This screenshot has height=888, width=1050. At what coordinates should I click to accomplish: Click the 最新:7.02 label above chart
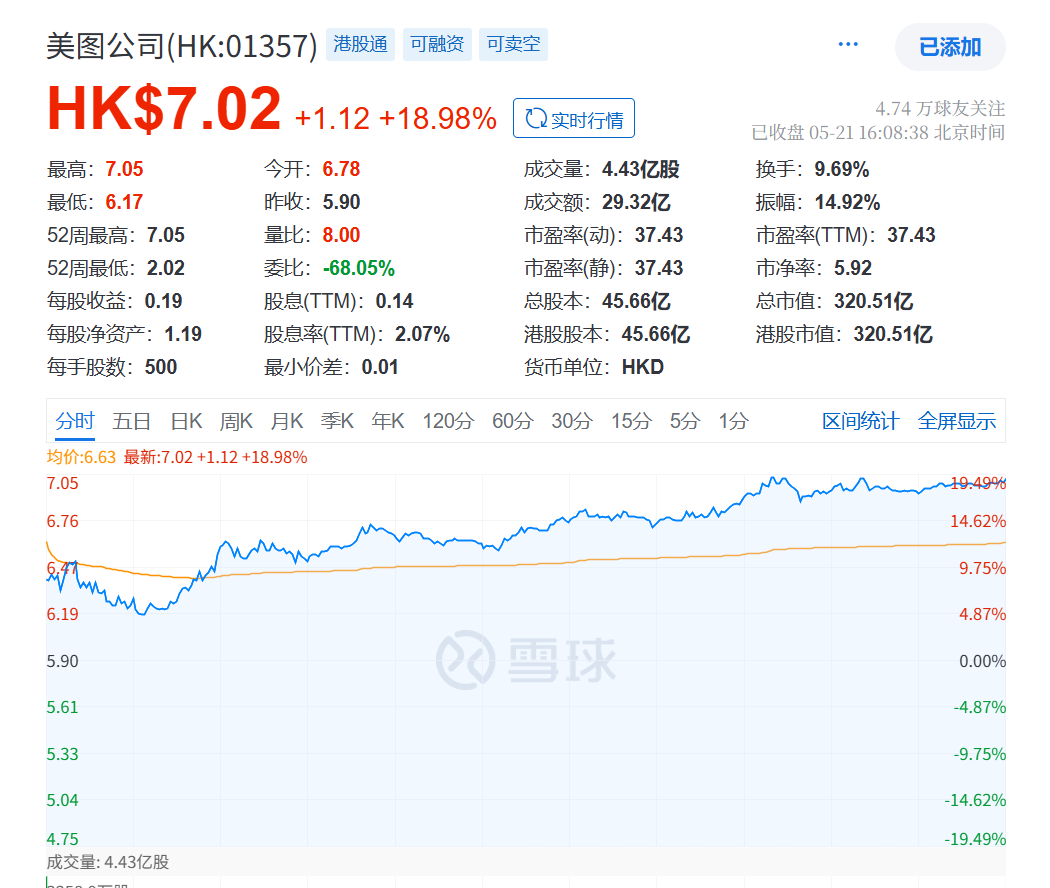(216, 457)
